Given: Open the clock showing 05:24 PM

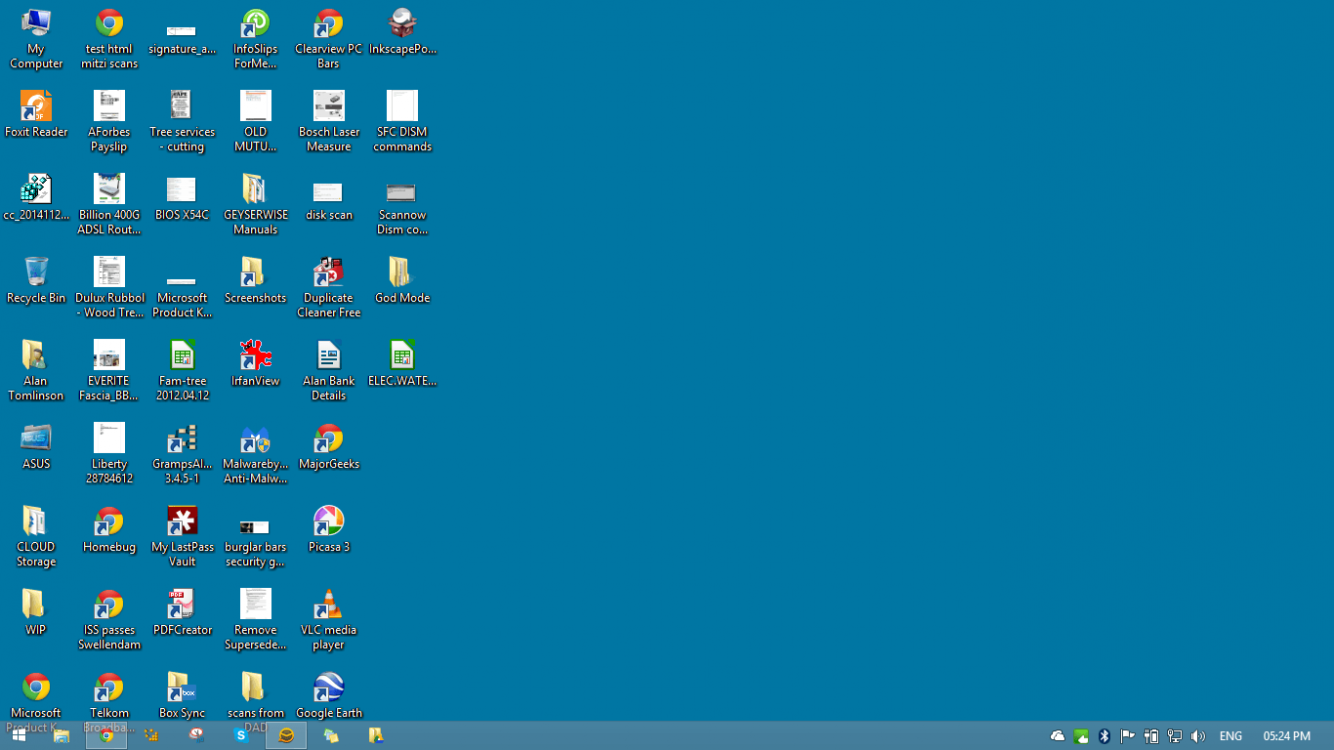Looking at the screenshot, I should pyautogui.click(x=1286, y=736).
